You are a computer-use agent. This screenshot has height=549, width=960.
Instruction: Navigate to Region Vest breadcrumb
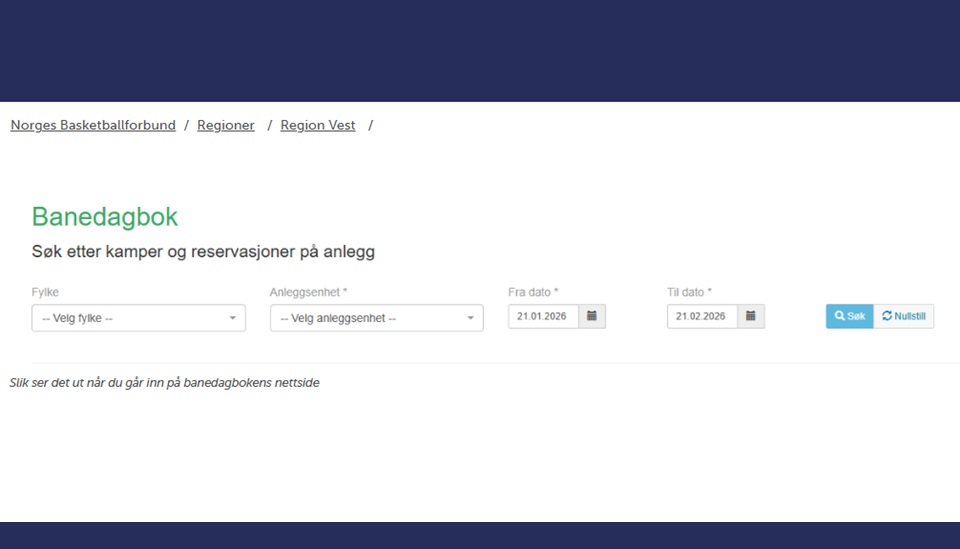318,125
